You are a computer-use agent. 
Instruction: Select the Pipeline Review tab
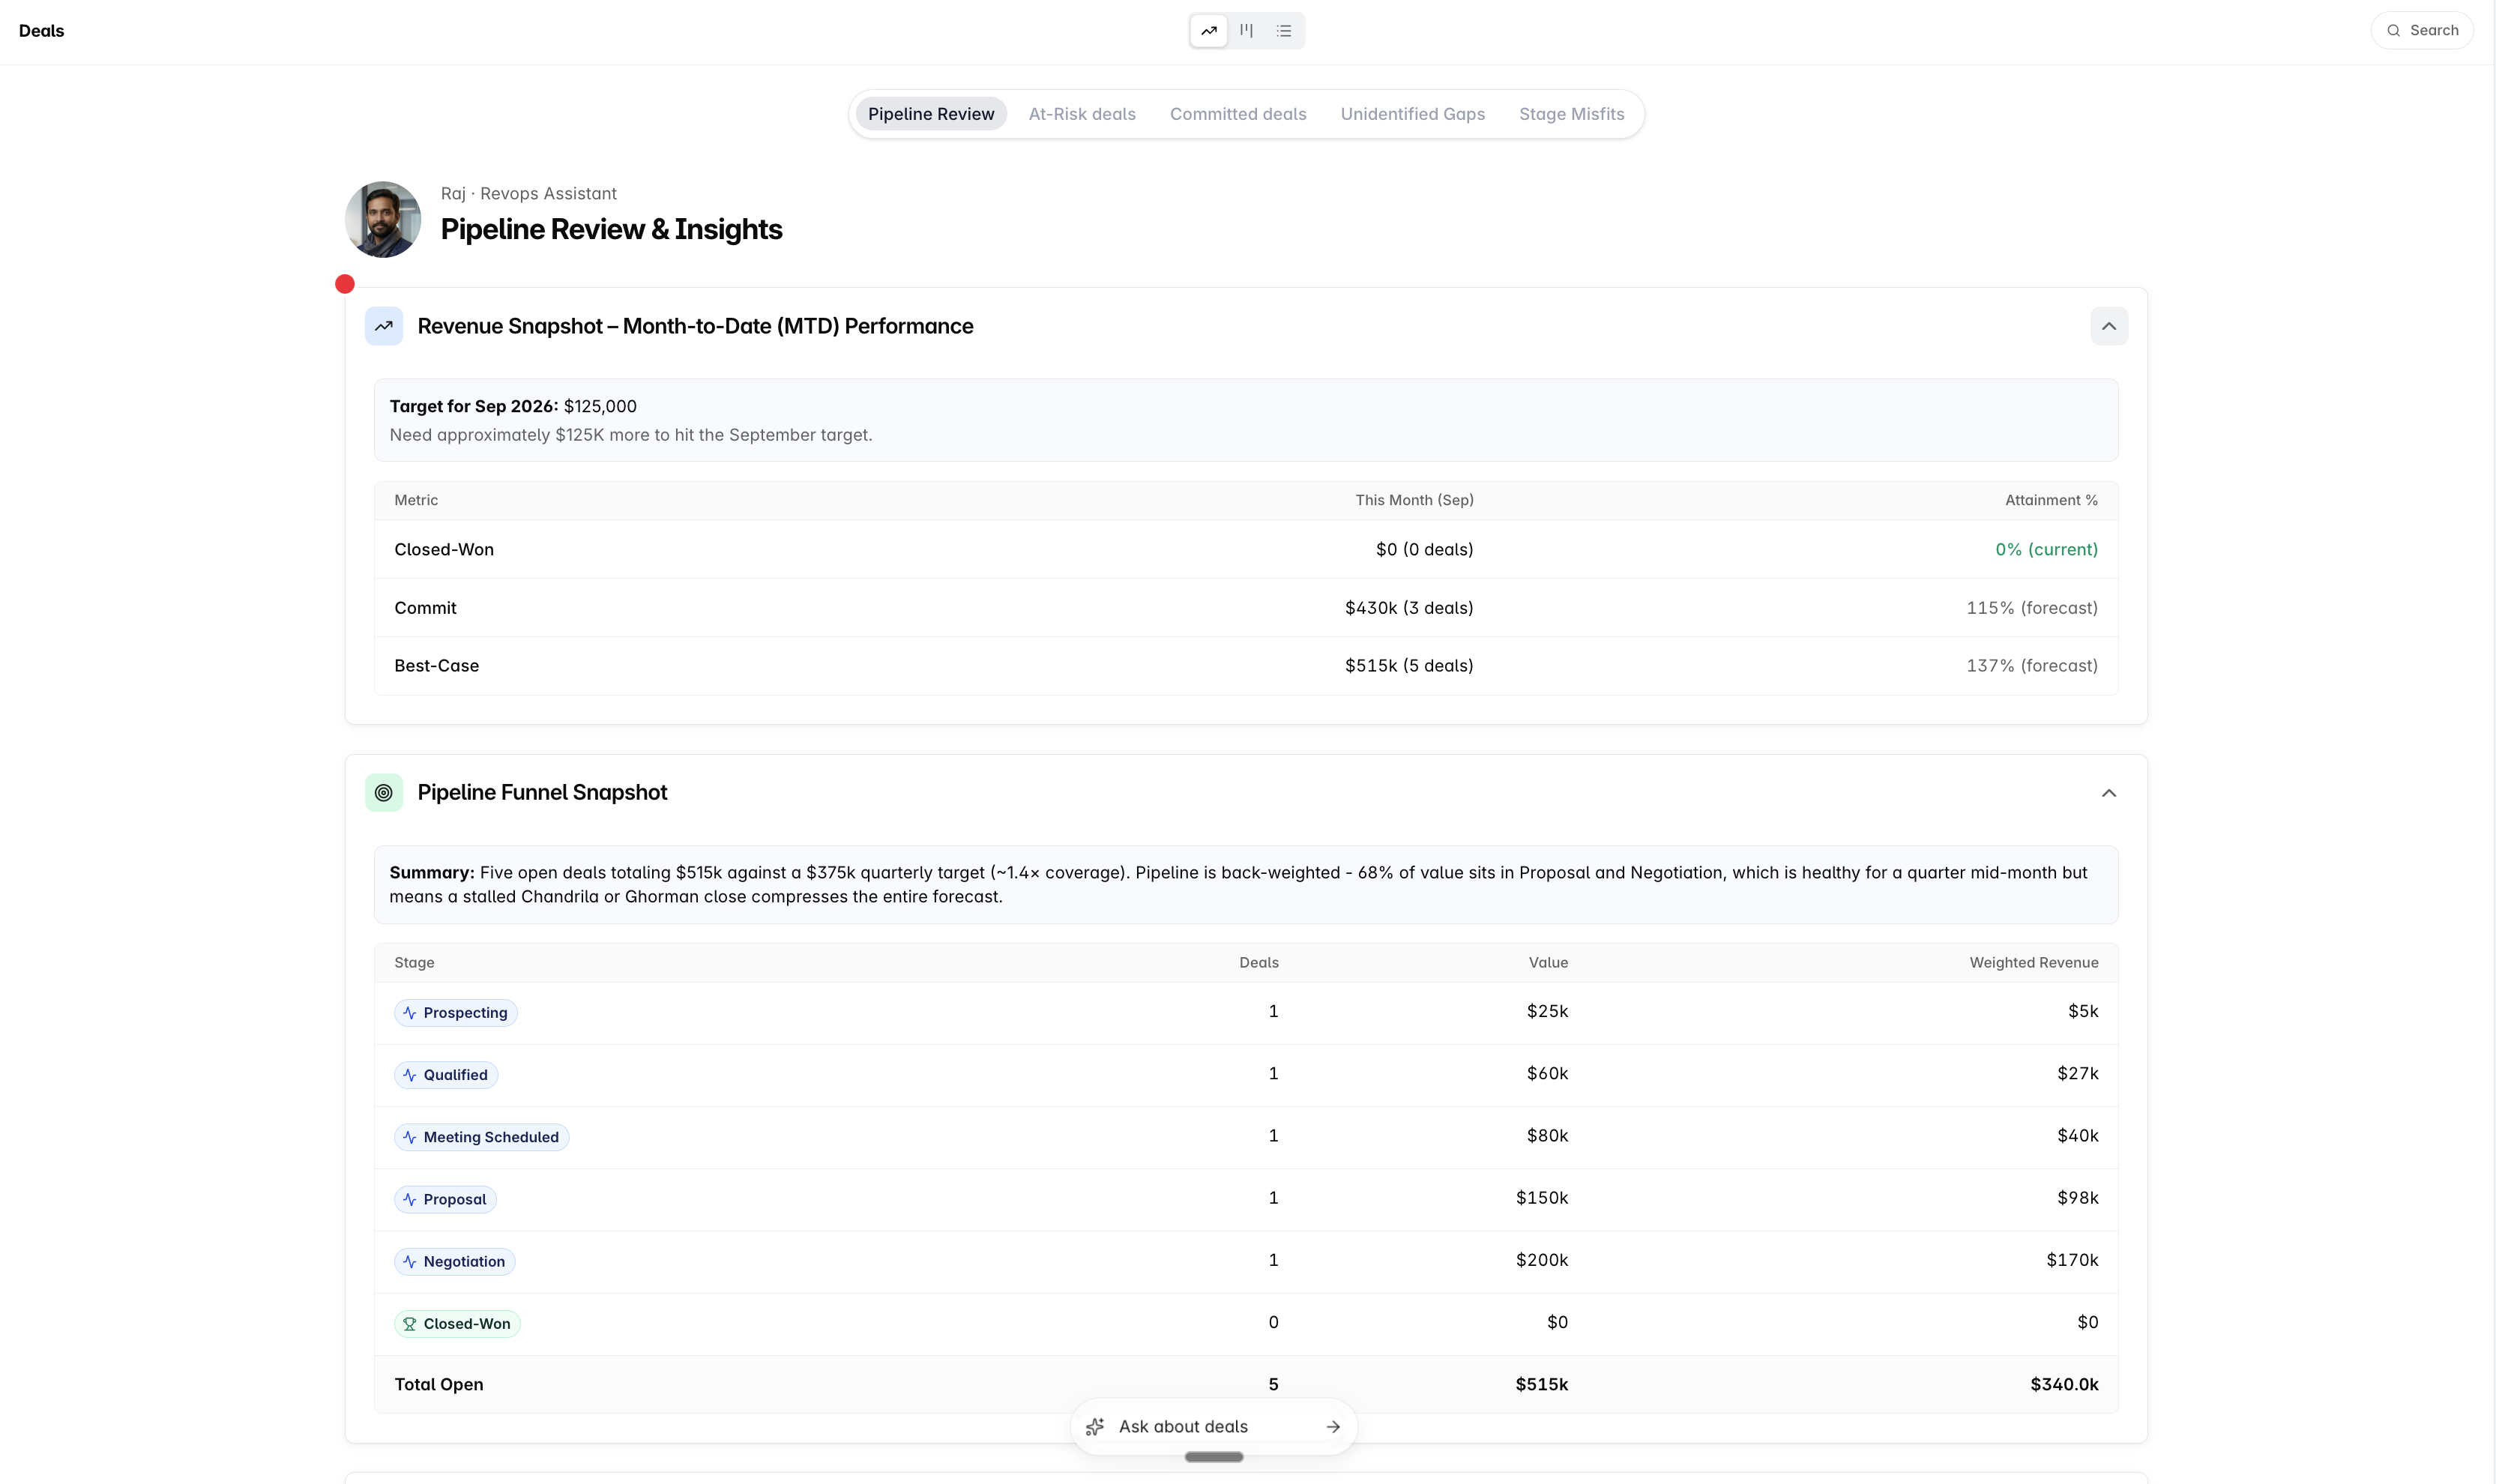(x=931, y=114)
